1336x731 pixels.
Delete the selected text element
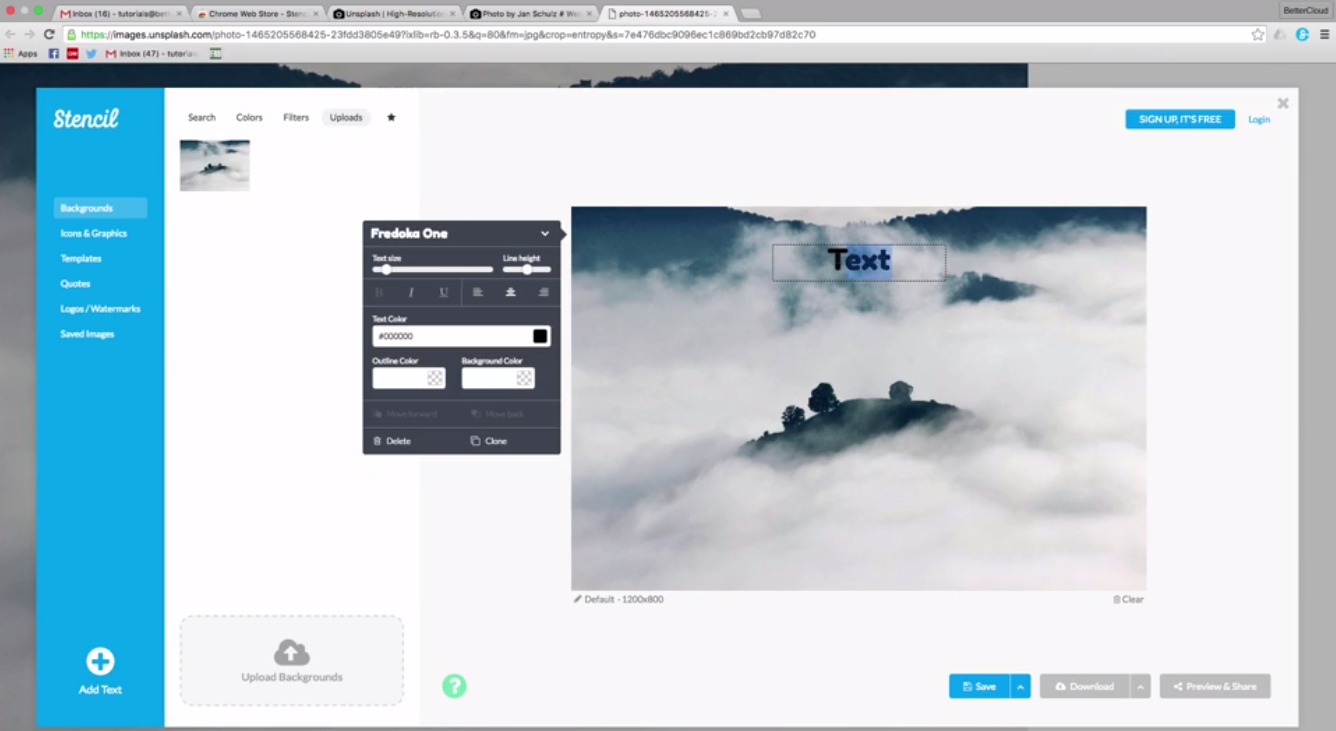(x=392, y=441)
